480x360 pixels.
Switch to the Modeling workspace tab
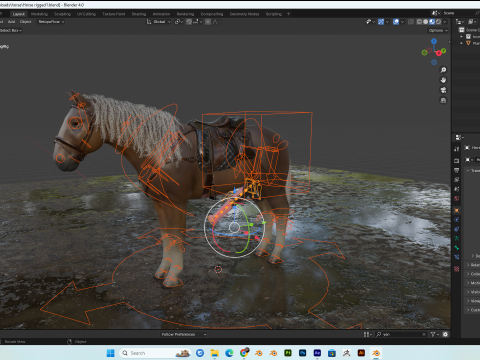coord(39,14)
